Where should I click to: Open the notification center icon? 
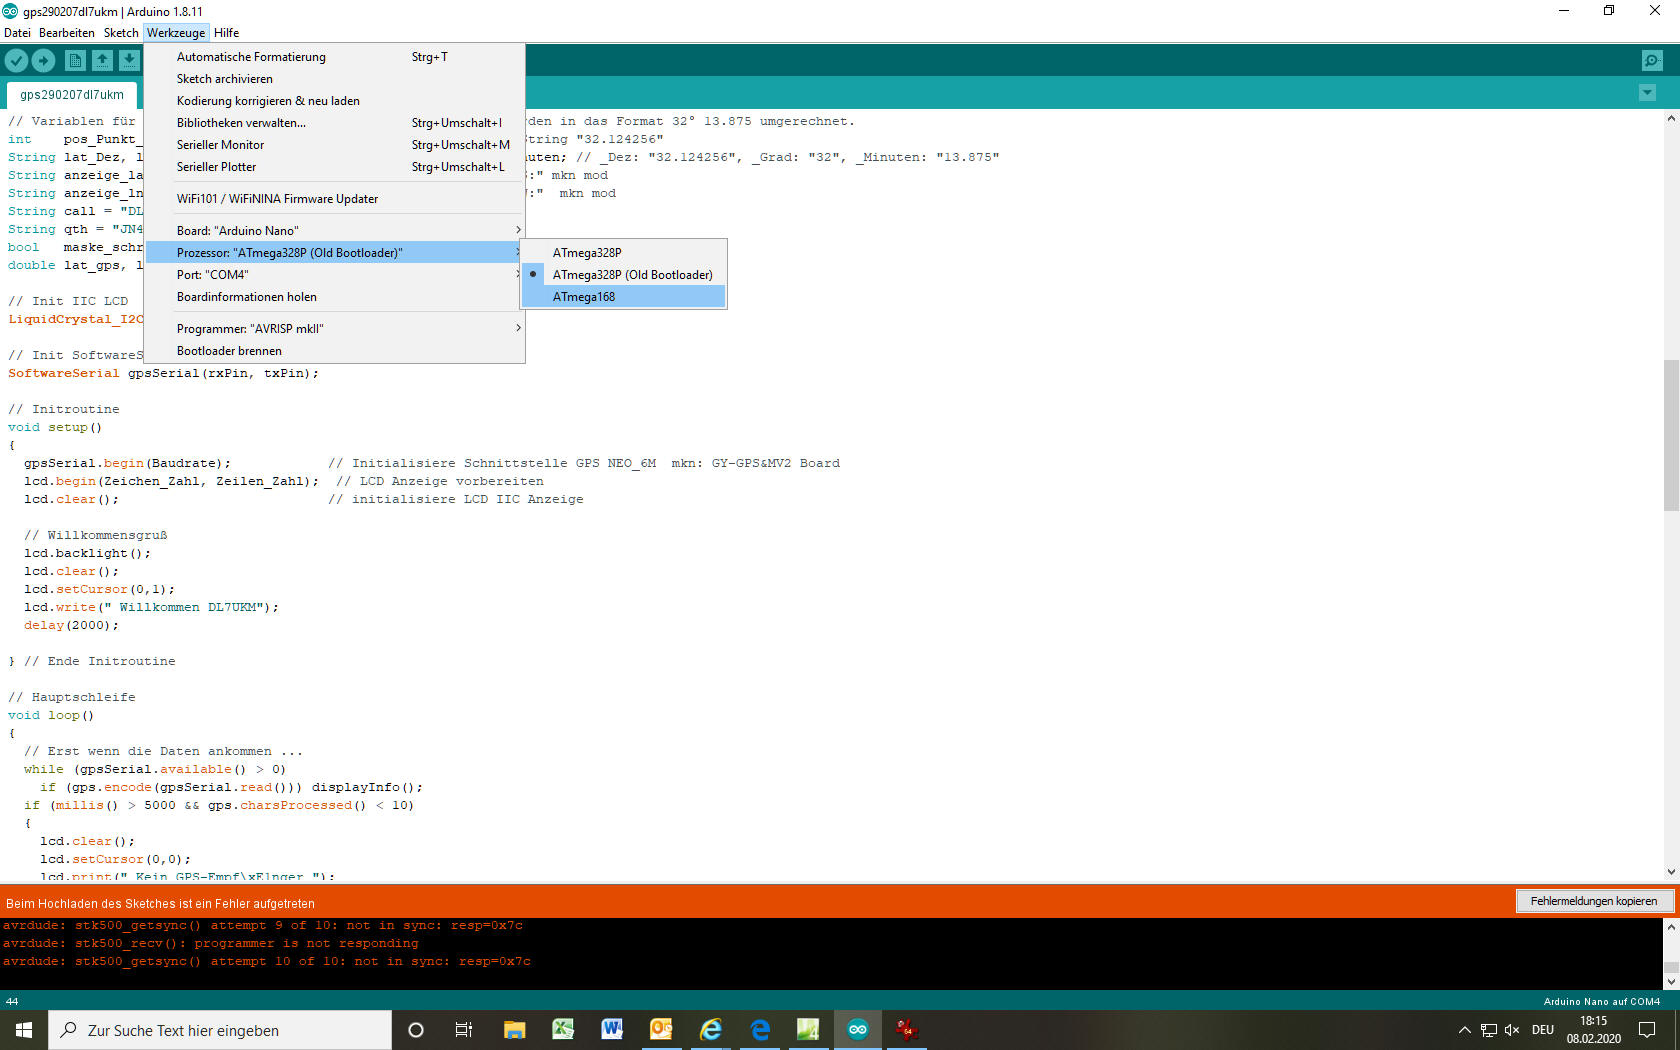[1647, 1030]
